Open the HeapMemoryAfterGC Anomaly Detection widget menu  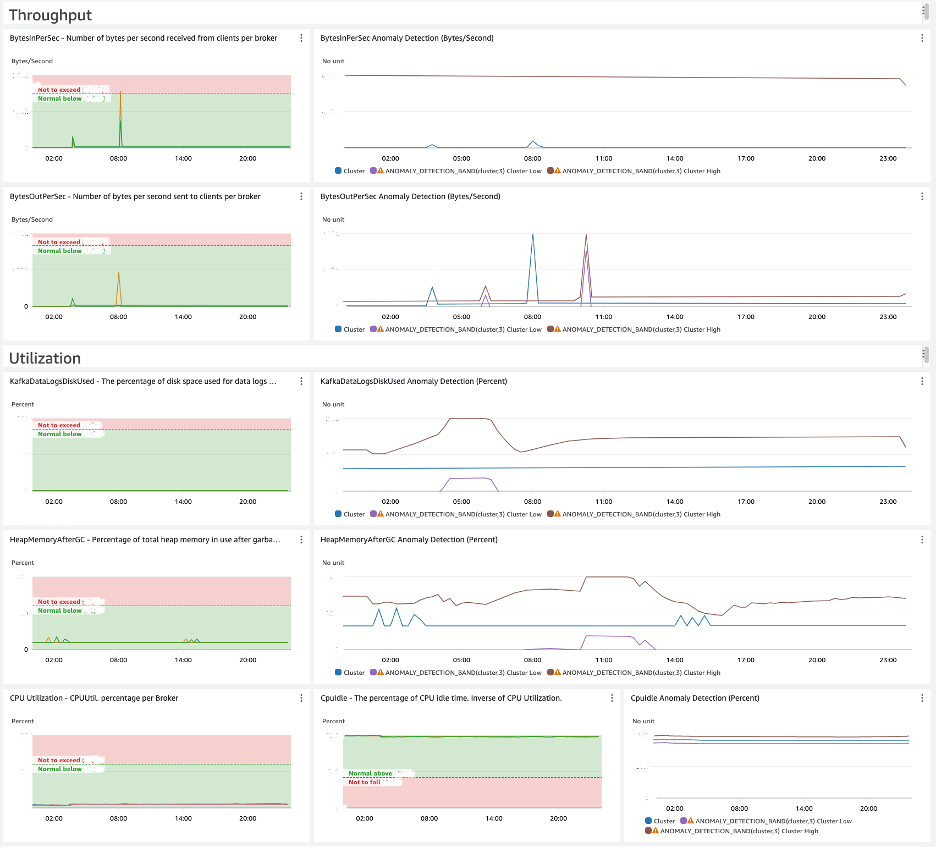point(922,539)
